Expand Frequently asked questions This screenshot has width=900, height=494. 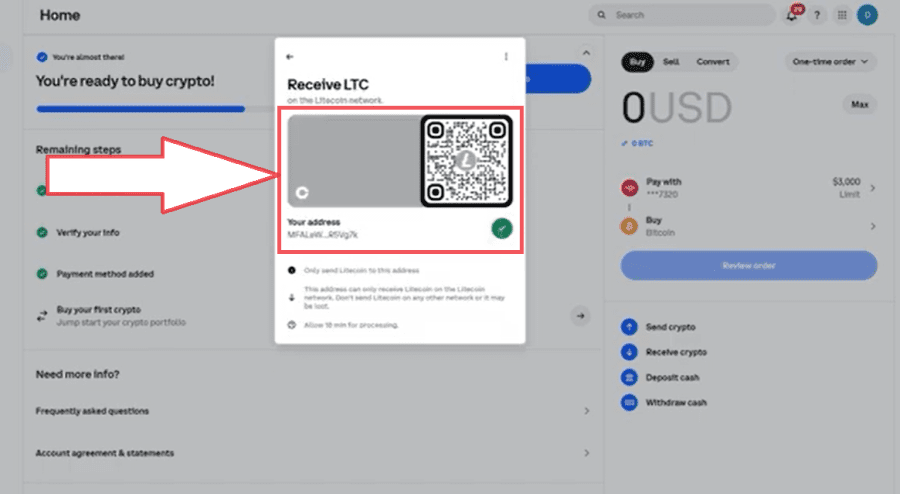(x=313, y=411)
